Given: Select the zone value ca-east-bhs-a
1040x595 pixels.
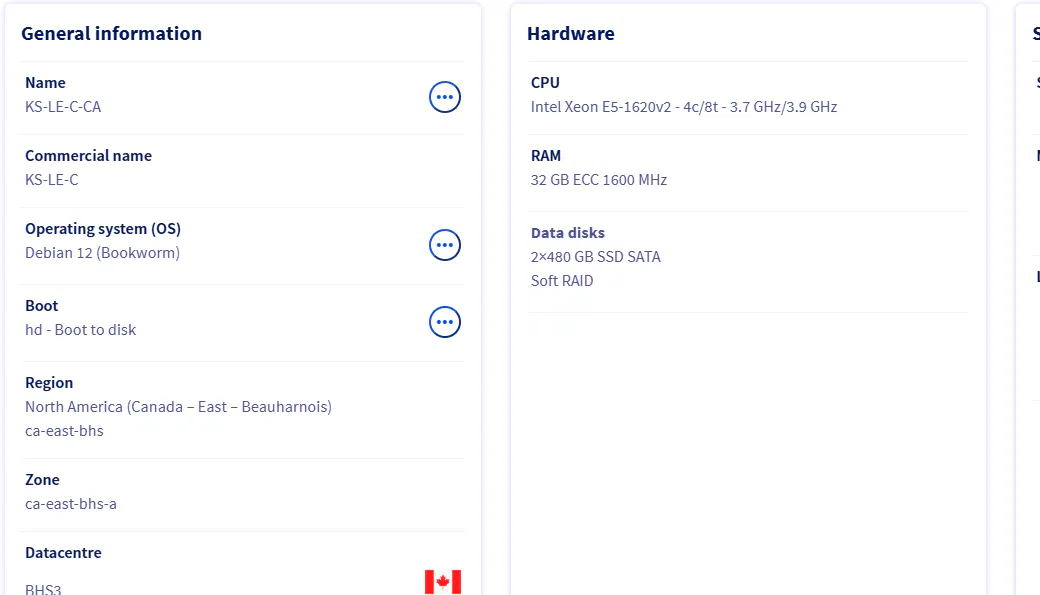Looking at the screenshot, I should tap(71, 504).
